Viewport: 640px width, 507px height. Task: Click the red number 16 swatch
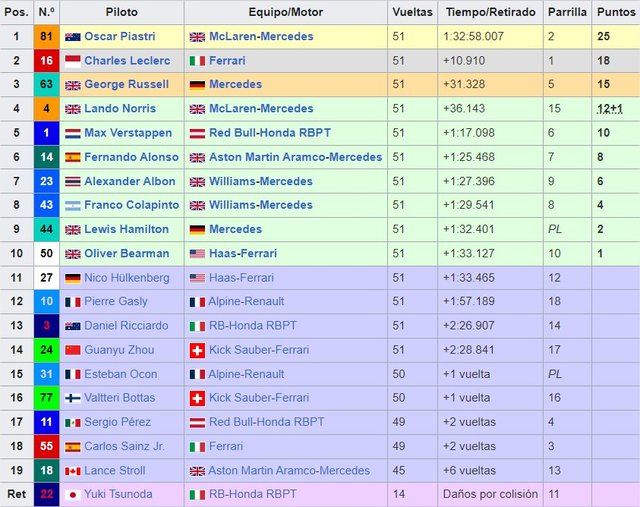click(47, 60)
